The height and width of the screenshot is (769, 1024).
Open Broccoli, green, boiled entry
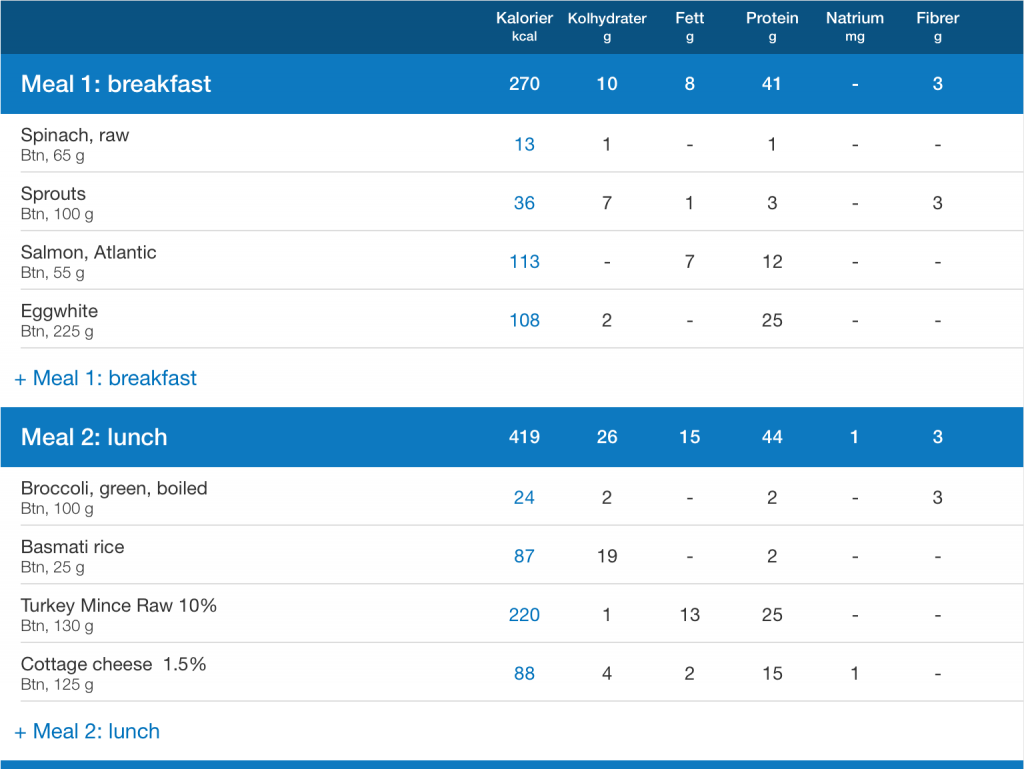(114, 497)
